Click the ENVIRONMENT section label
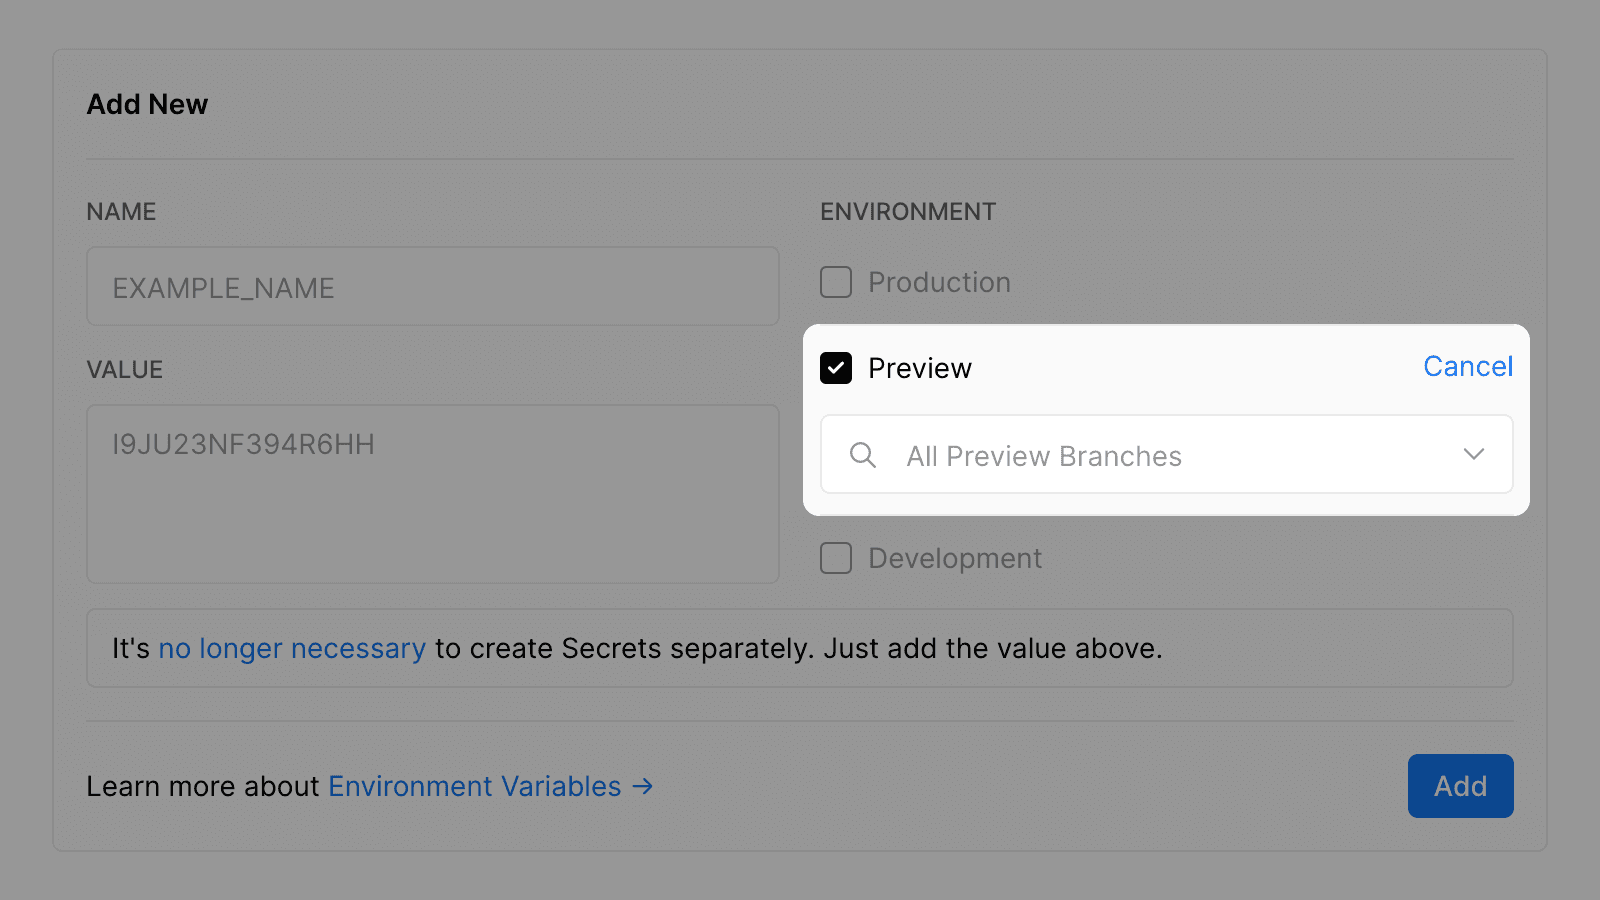The height and width of the screenshot is (900, 1600). tap(907, 212)
